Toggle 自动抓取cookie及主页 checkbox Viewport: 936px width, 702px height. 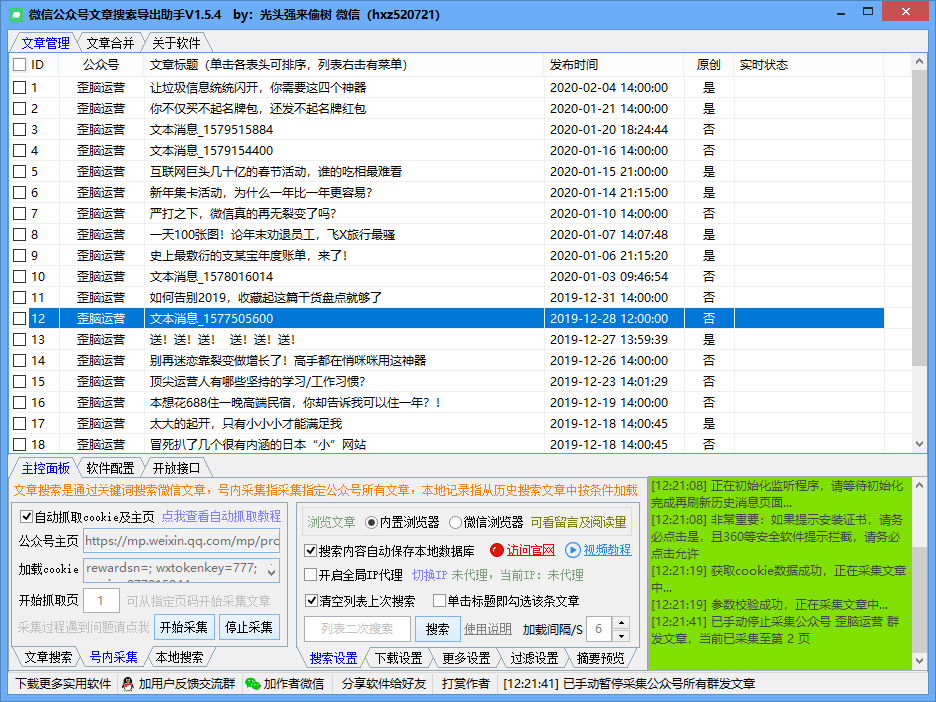[x=26, y=516]
